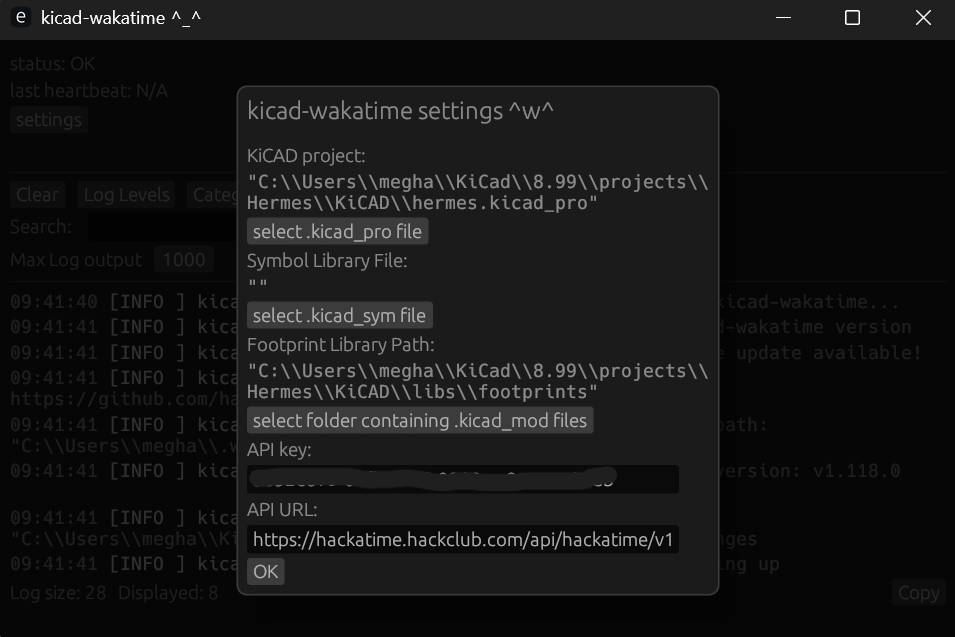Focus the API key input field

pyautogui.click(x=462, y=479)
